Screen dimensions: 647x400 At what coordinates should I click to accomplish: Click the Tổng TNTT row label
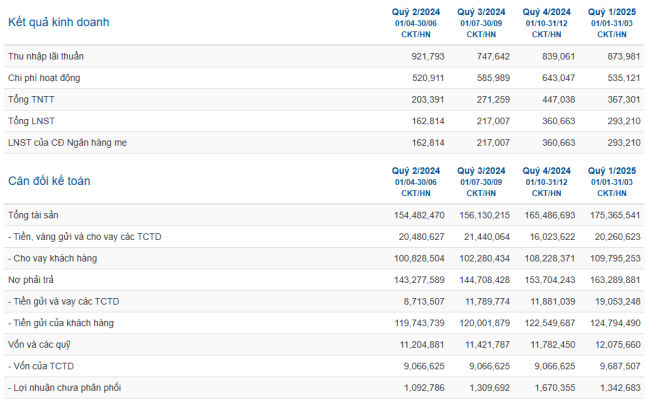click(x=31, y=99)
